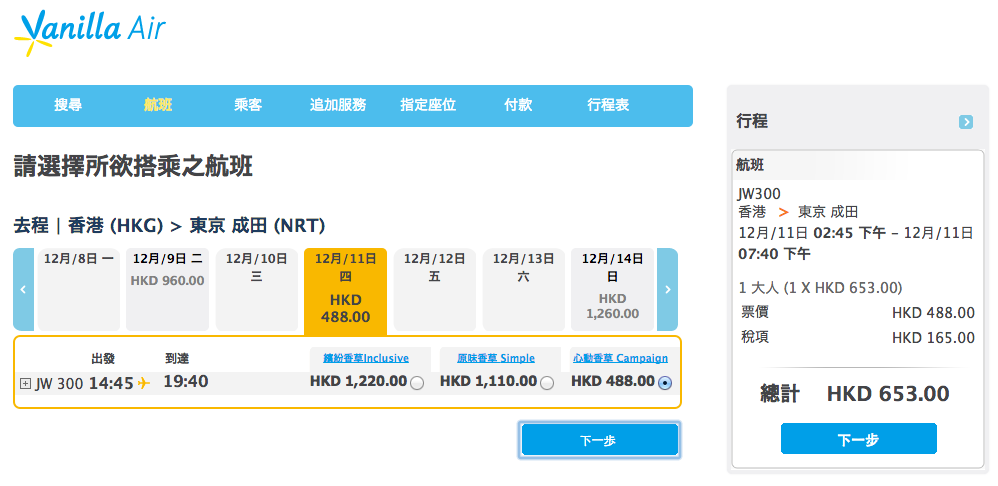Click the Vanilla Air logo
The height and width of the screenshot is (486, 998).
coord(90,32)
